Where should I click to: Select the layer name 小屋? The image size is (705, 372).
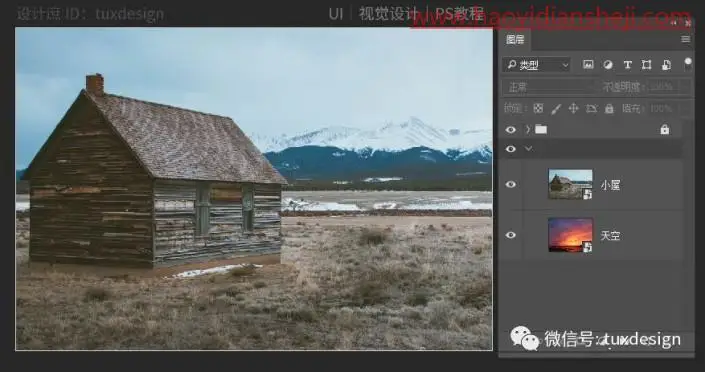[x=610, y=185]
